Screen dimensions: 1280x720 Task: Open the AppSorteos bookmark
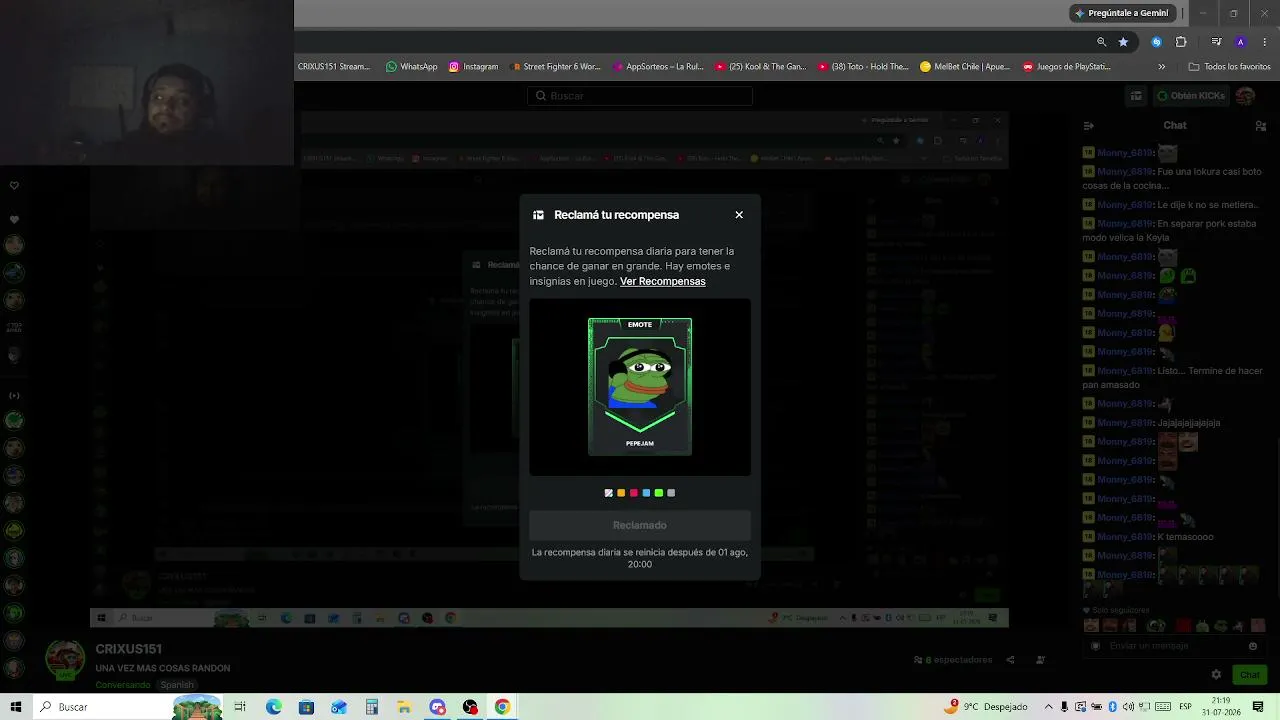[x=657, y=67]
